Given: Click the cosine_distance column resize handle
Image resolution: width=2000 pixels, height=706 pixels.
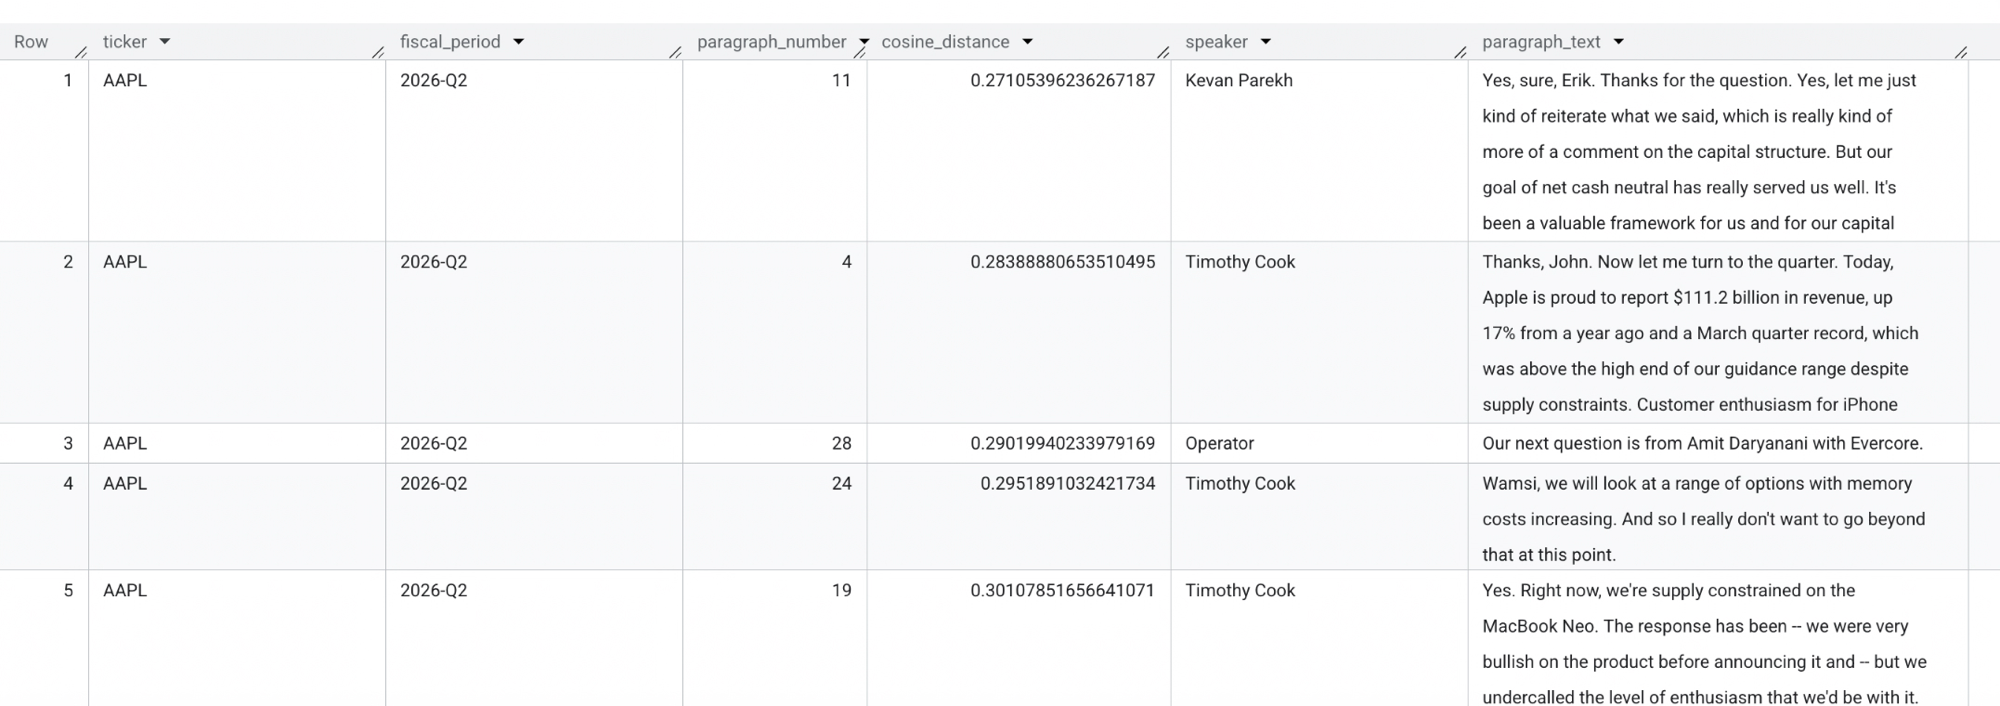Looking at the screenshot, I should pos(1163,52).
